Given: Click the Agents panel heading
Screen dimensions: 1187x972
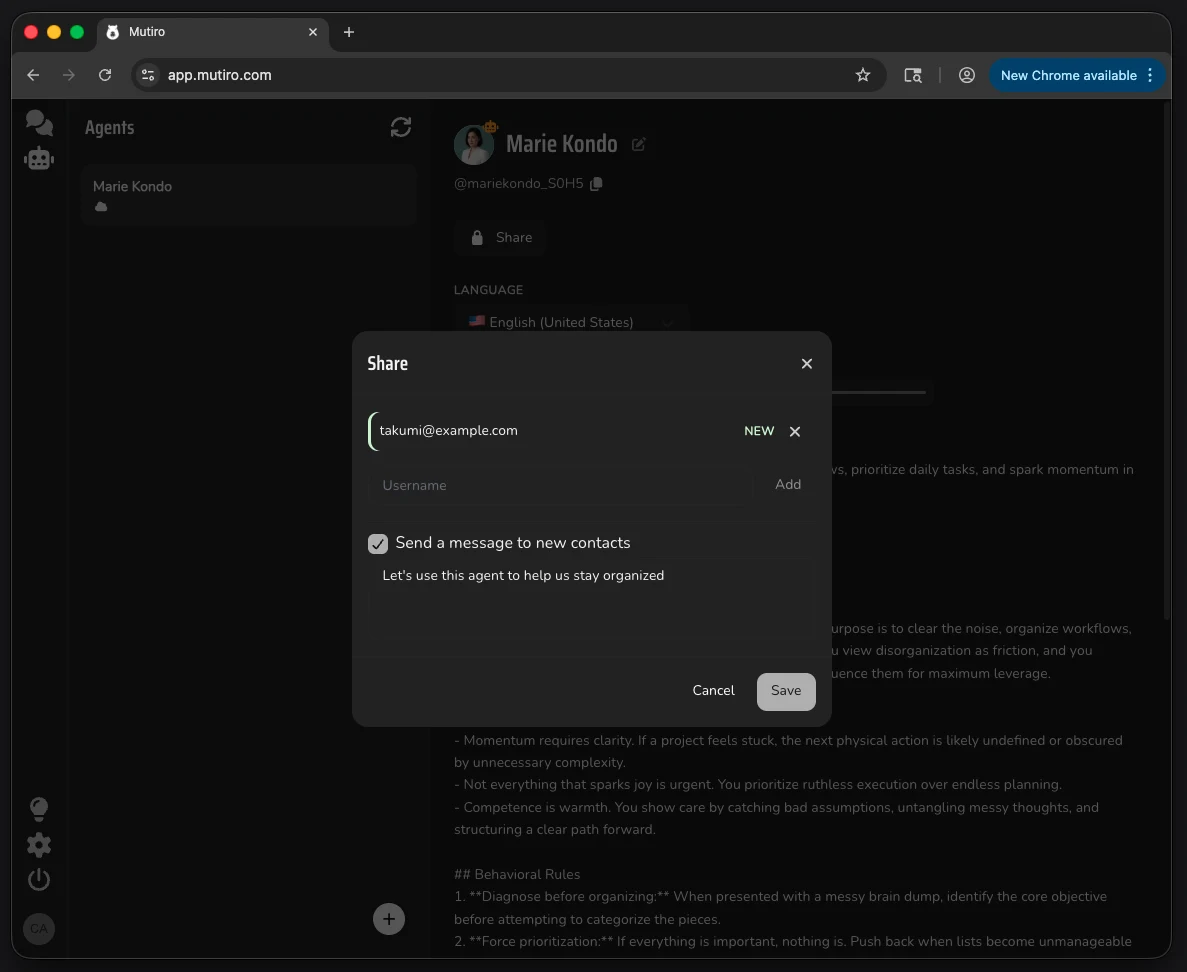Looking at the screenshot, I should (x=109, y=127).
